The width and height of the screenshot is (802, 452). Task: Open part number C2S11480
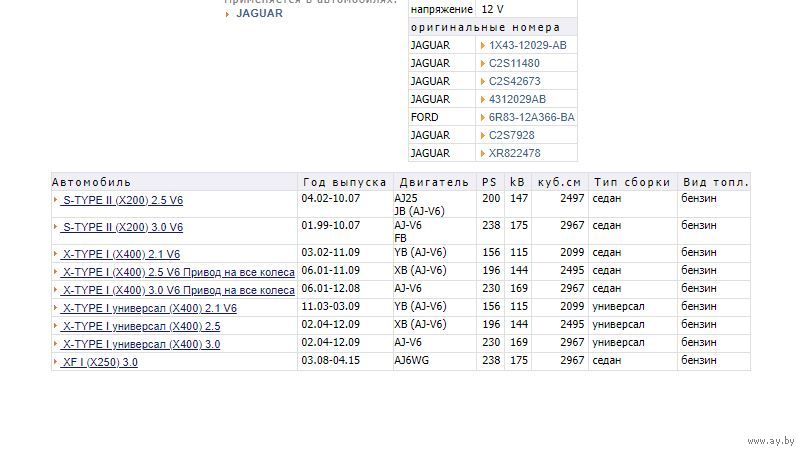point(514,63)
